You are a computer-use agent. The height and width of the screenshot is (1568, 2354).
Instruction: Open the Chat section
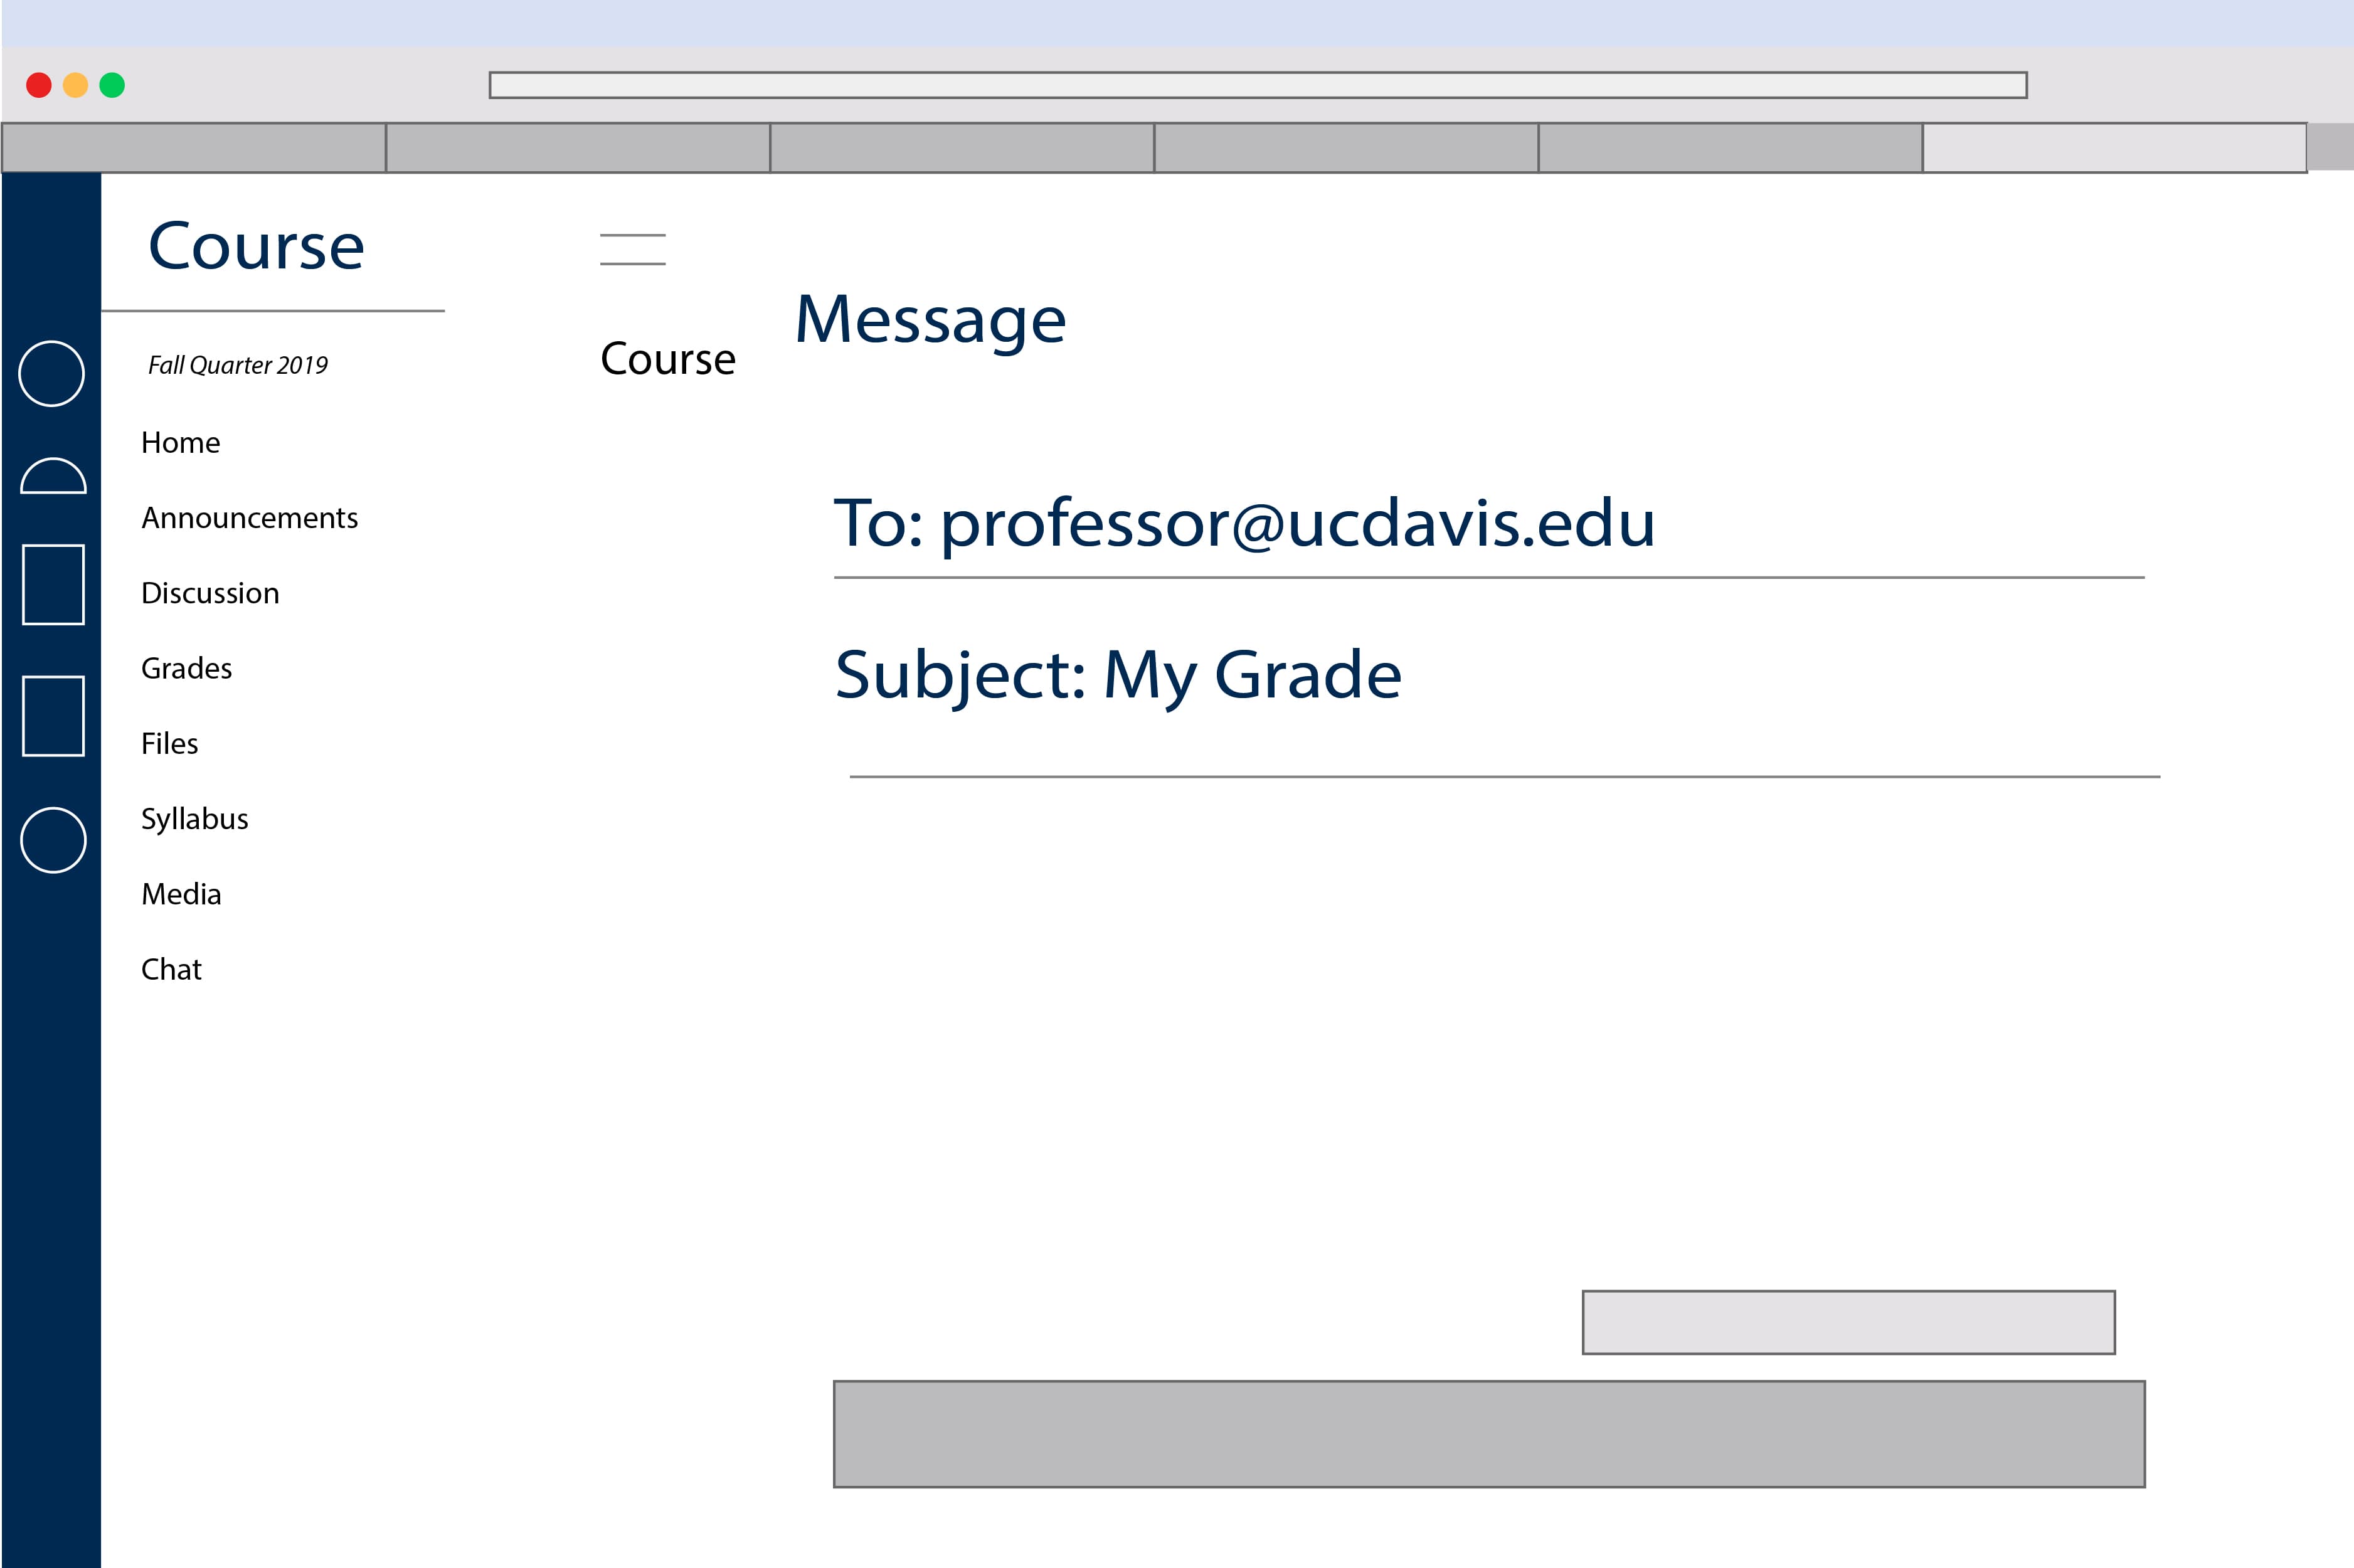[x=171, y=969]
